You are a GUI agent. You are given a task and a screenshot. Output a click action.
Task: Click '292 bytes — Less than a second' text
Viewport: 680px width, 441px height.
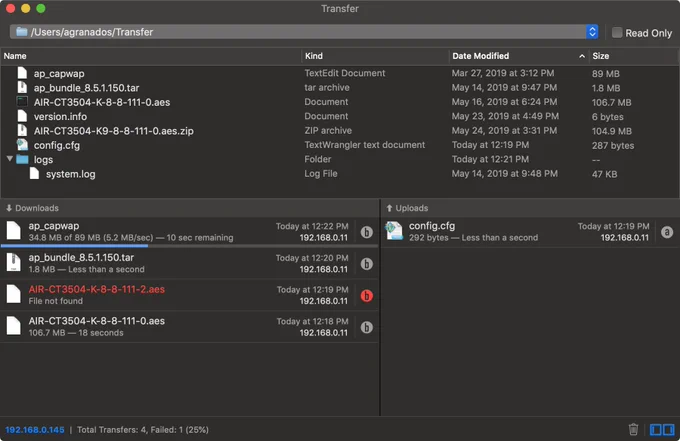473,238
